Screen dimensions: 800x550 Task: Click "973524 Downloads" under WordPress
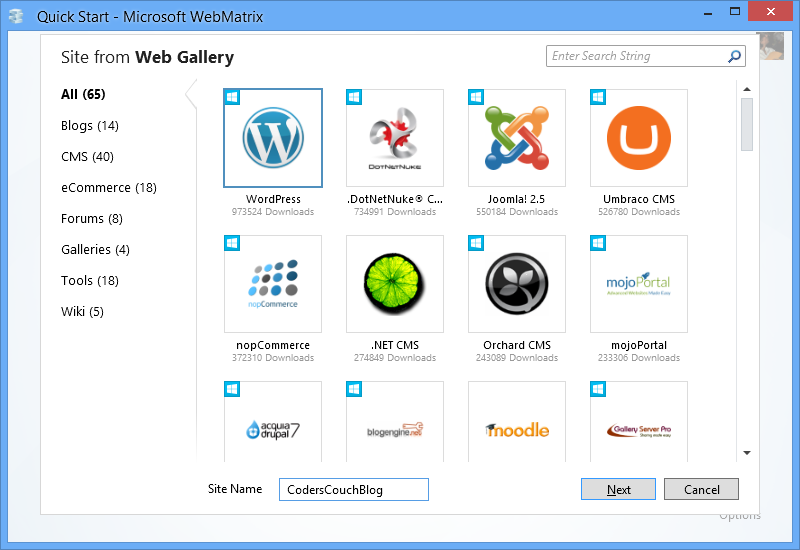pos(273,212)
